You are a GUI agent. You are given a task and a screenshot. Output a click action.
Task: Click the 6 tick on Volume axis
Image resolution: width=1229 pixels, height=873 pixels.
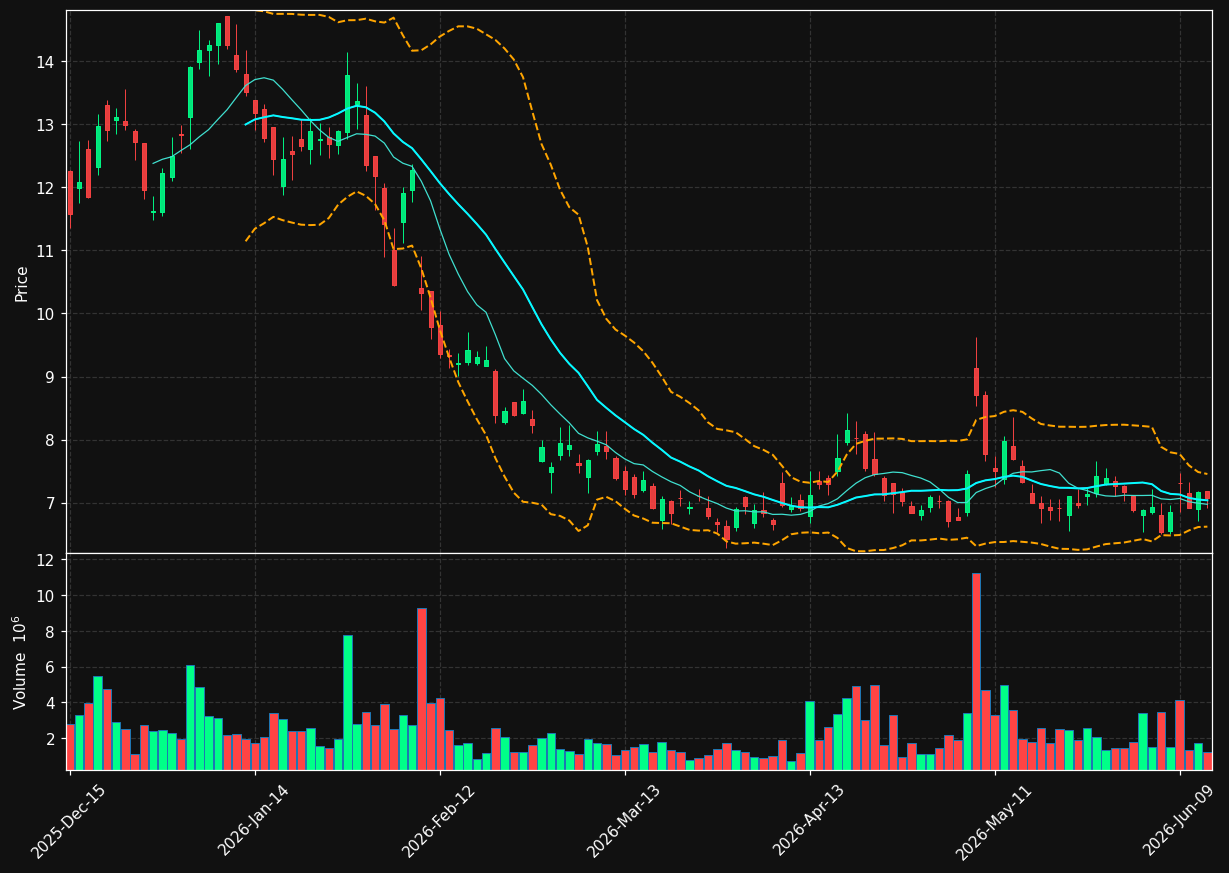[52, 667]
